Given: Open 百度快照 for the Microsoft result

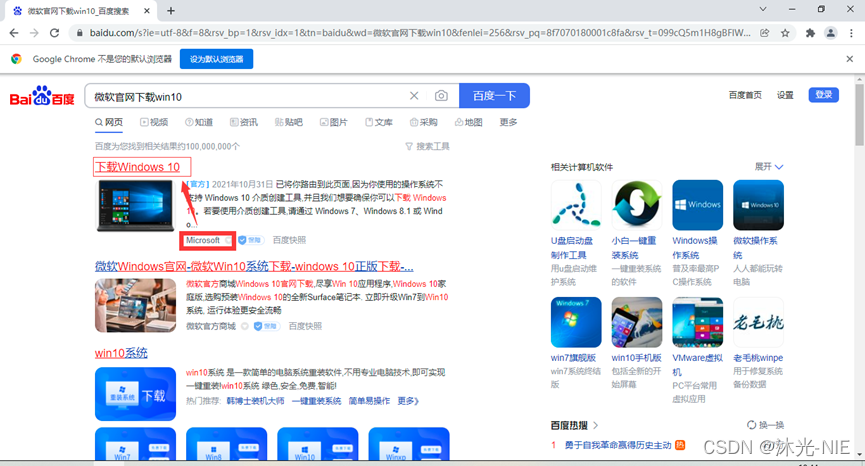Looking at the screenshot, I should (289, 240).
